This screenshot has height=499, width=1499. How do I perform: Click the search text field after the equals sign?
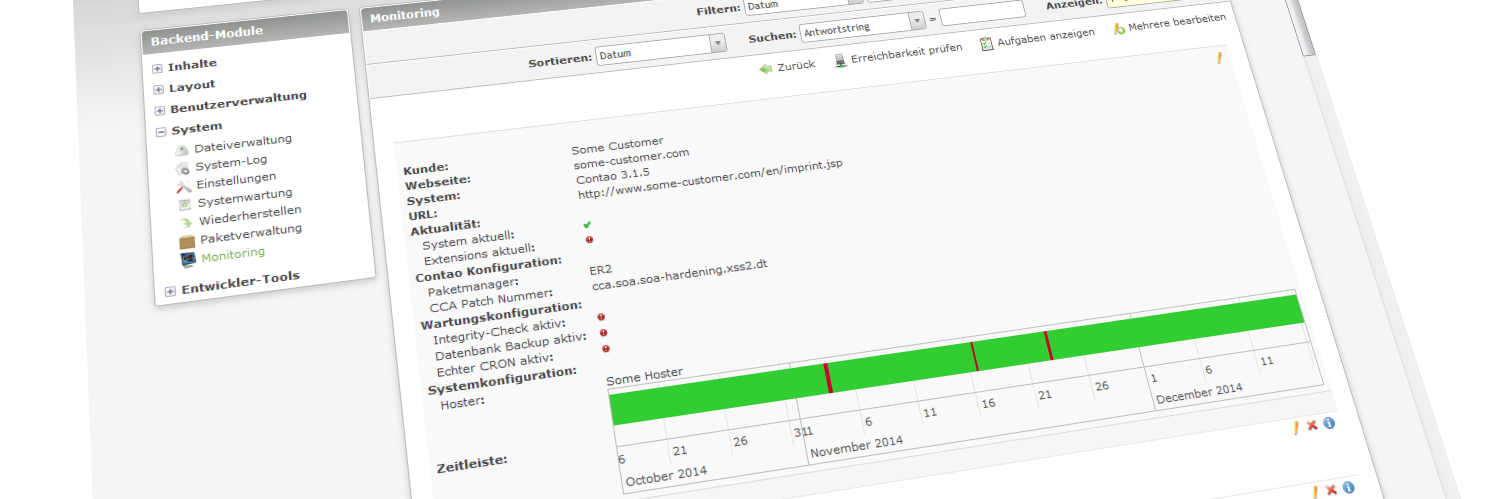coord(982,13)
